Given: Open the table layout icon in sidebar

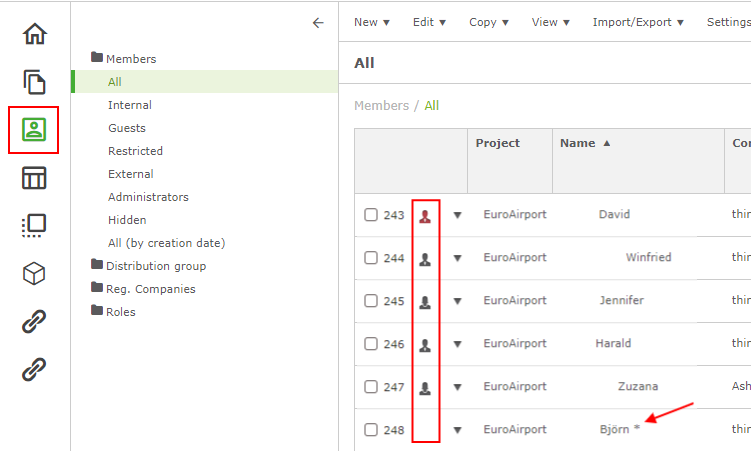Looking at the screenshot, I should 34,178.
